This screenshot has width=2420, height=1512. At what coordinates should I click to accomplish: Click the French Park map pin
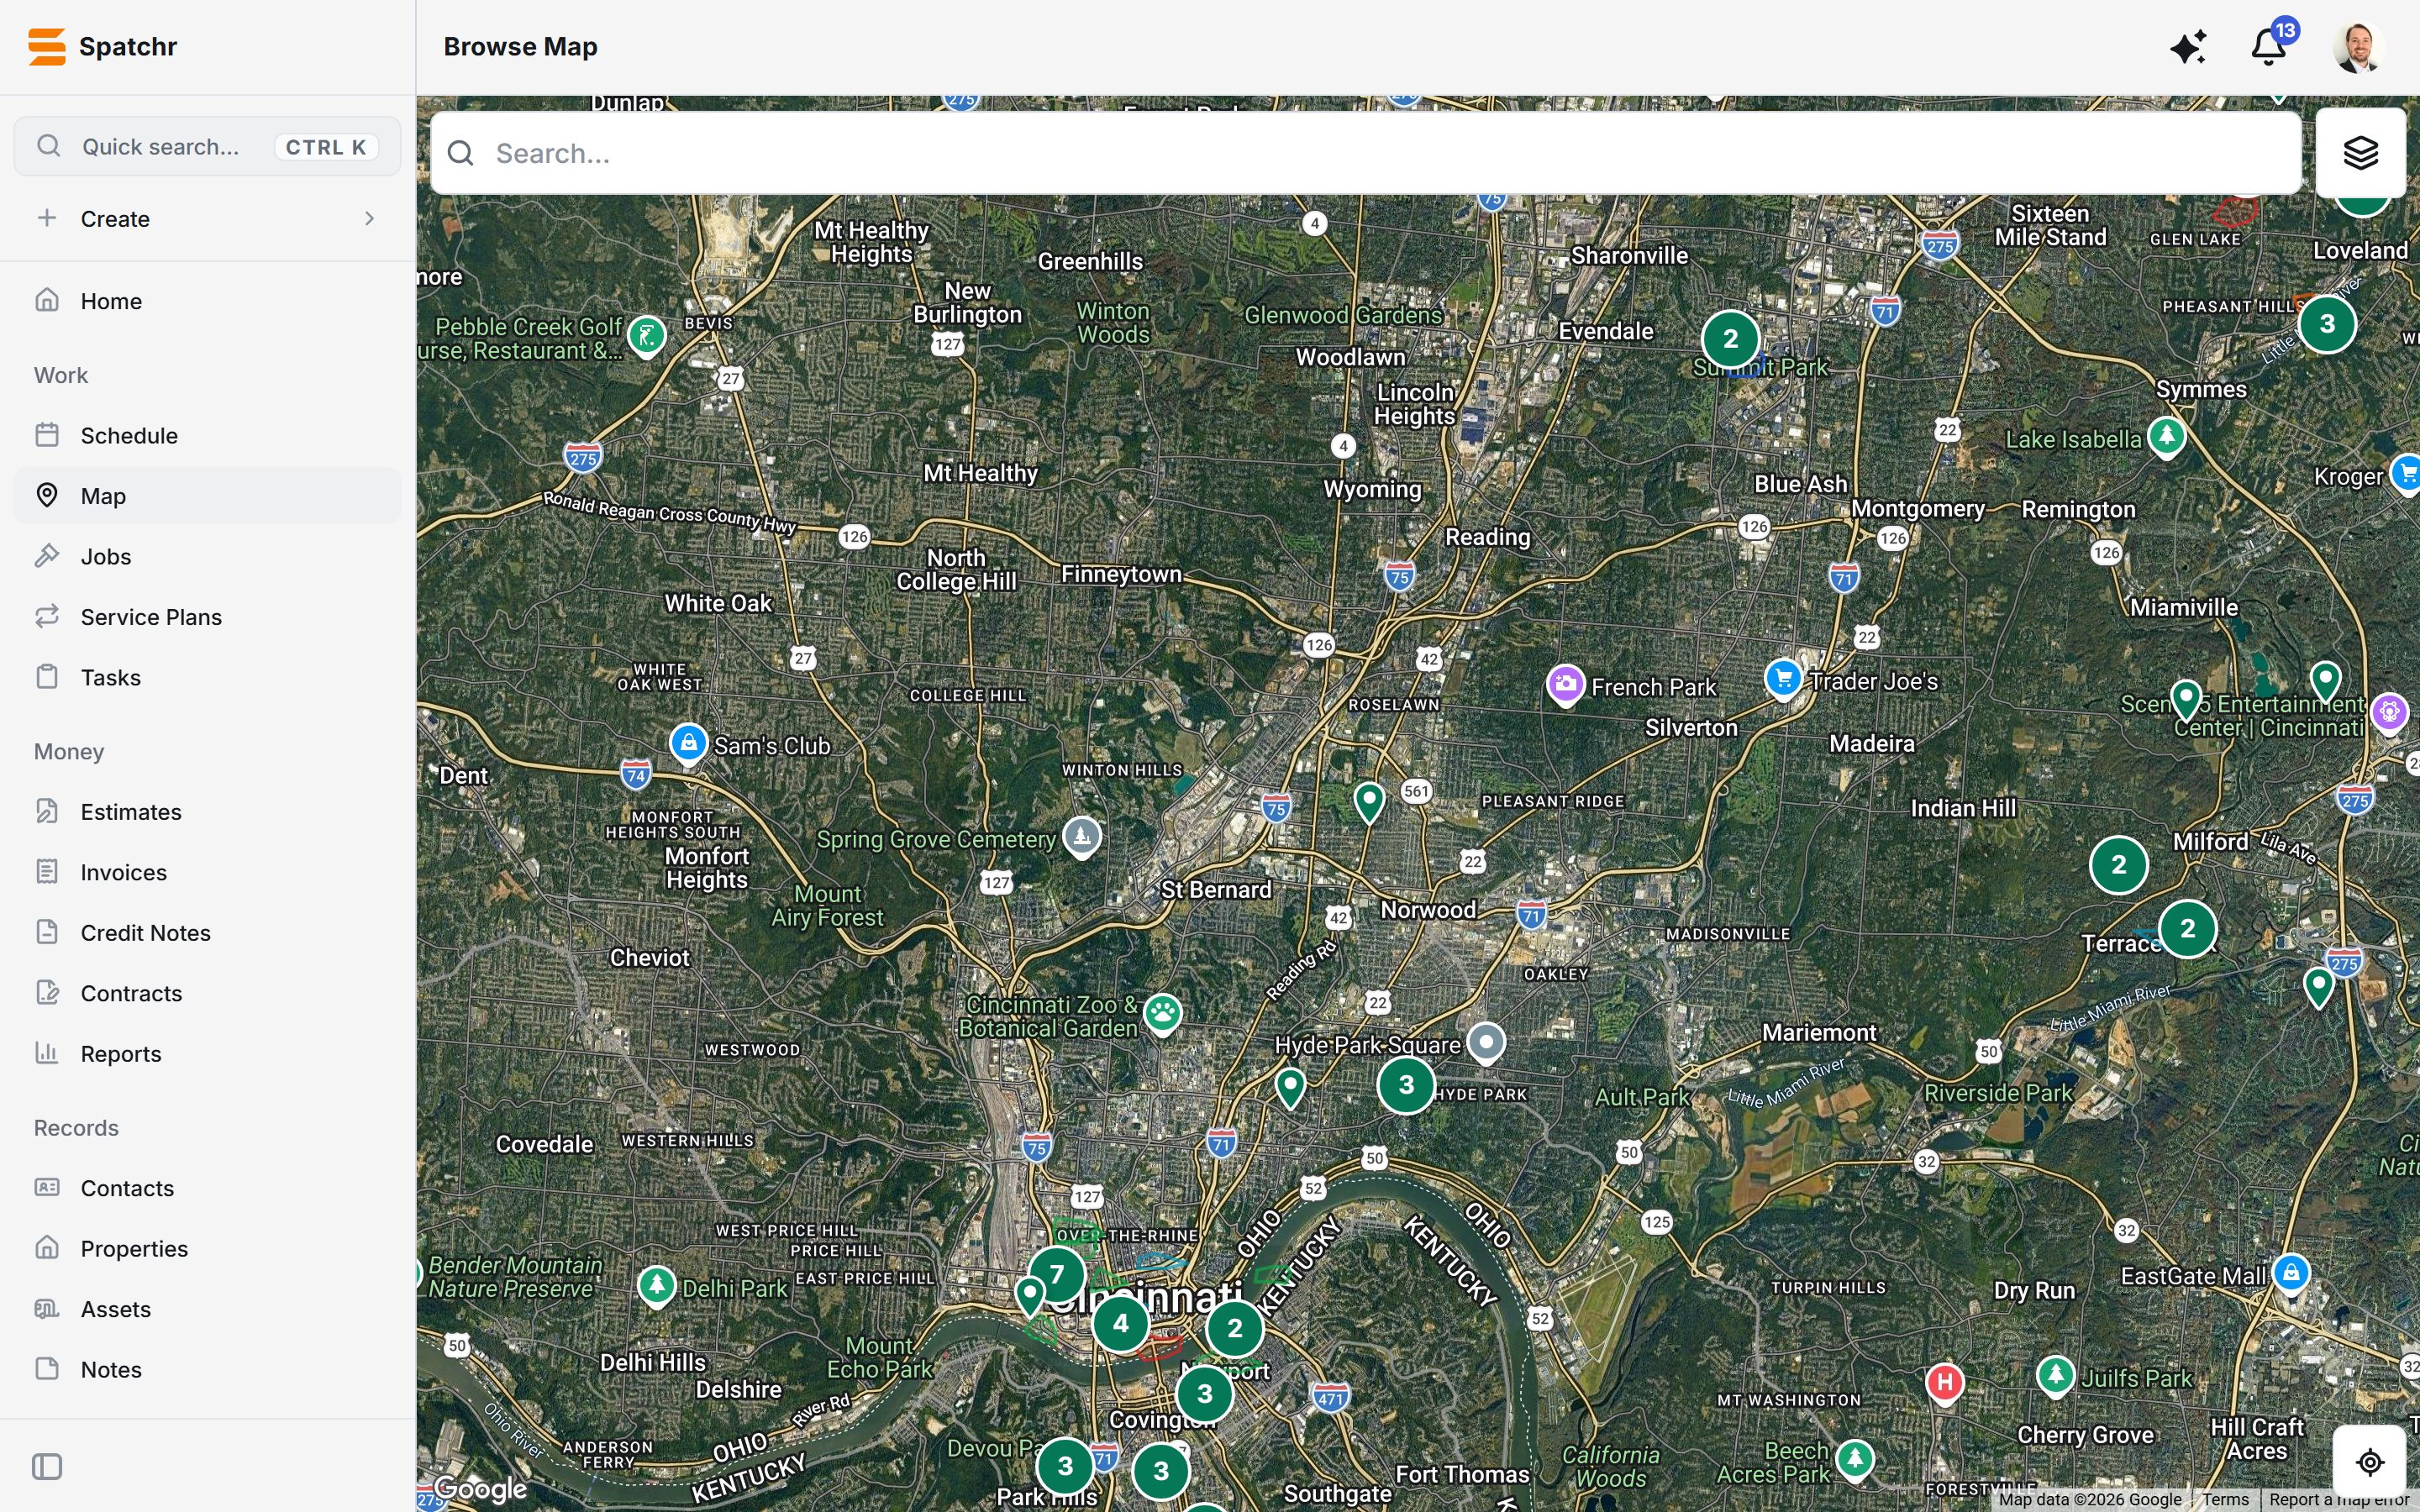tap(1566, 686)
